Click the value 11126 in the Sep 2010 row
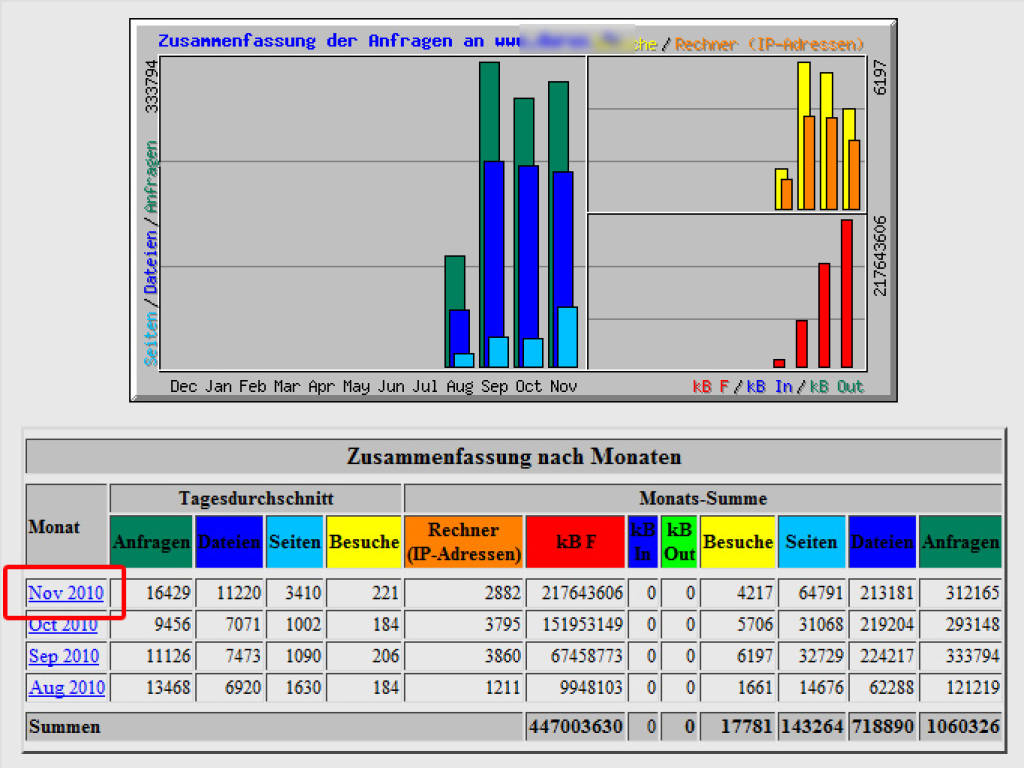Viewport: 1024px width, 768px height. click(168, 656)
